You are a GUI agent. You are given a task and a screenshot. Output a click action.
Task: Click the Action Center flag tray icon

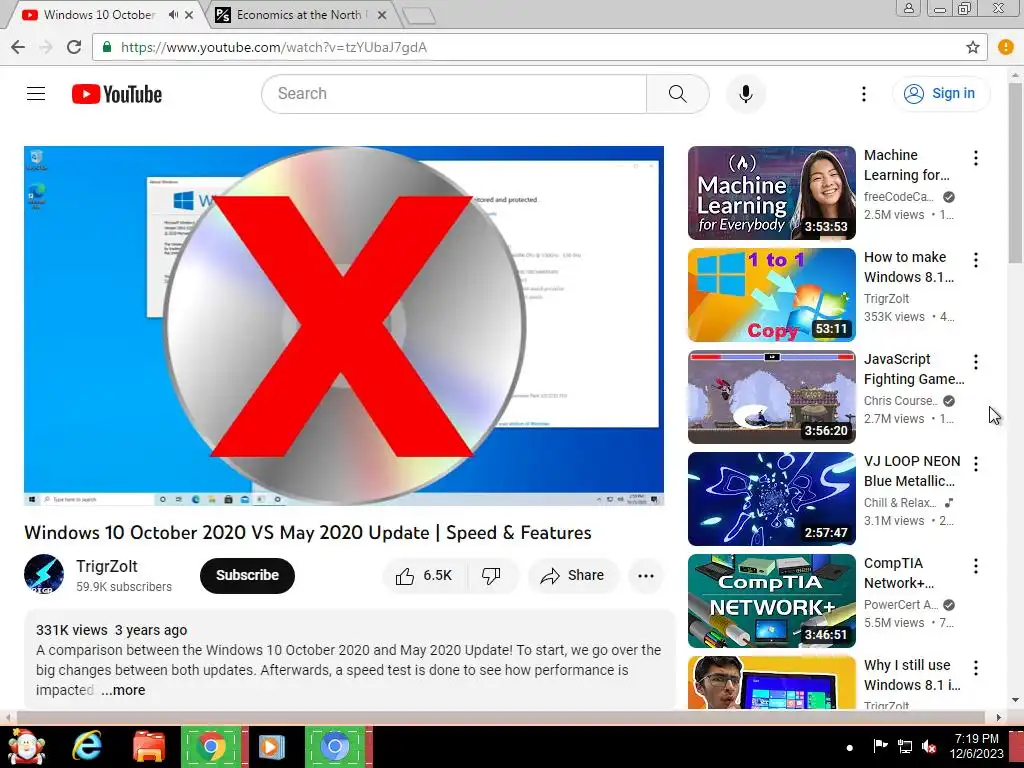click(x=880, y=746)
